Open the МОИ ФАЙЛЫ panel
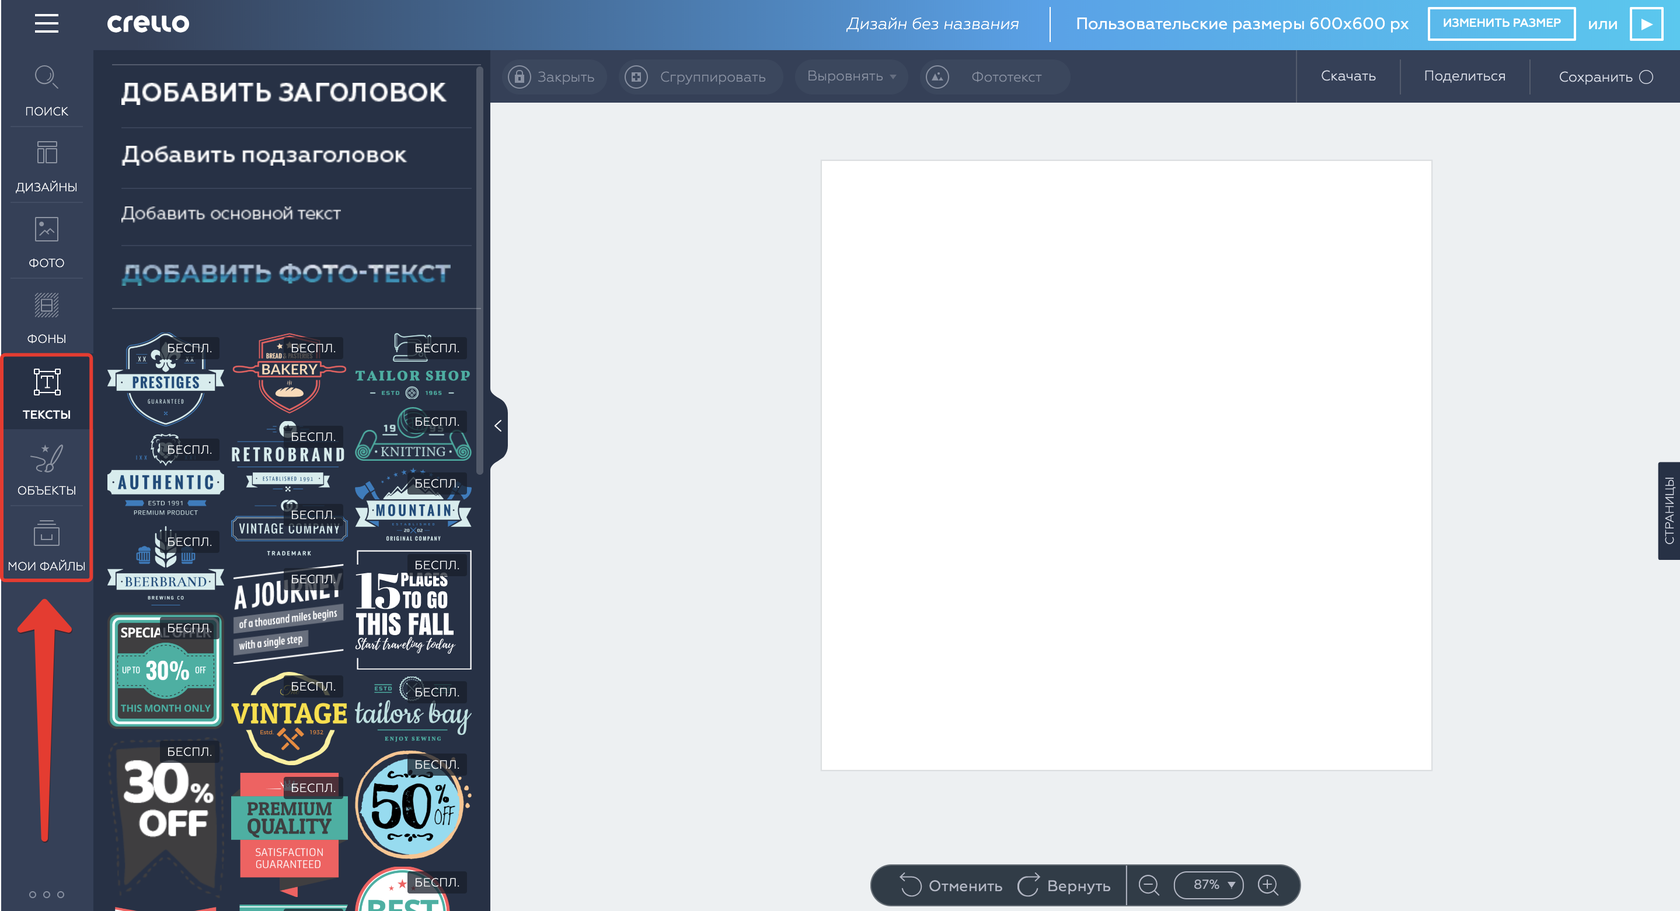The image size is (1680, 911). click(x=46, y=546)
